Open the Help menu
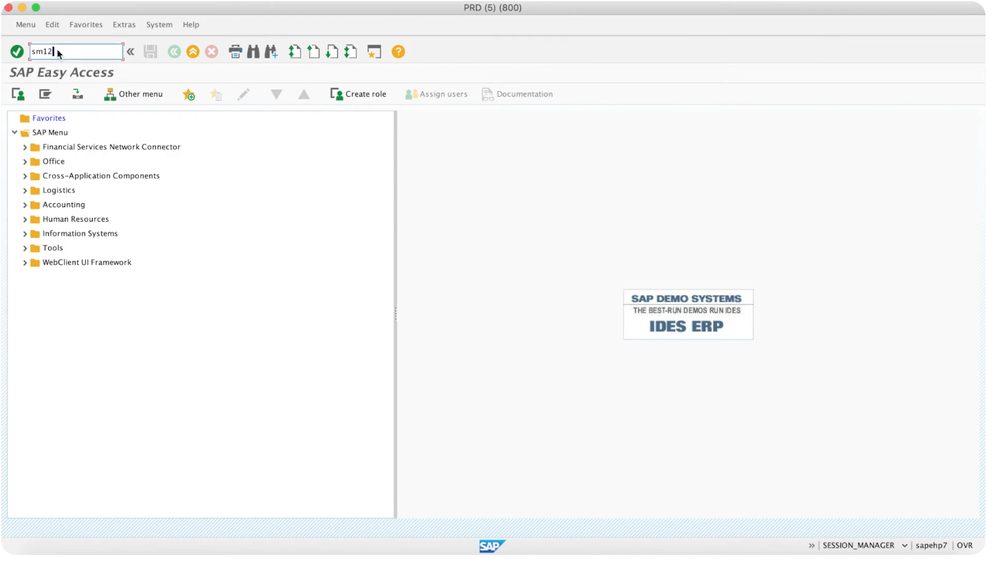Image resolution: width=1000 pixels, height=567 pixels. tap(191, 25)
